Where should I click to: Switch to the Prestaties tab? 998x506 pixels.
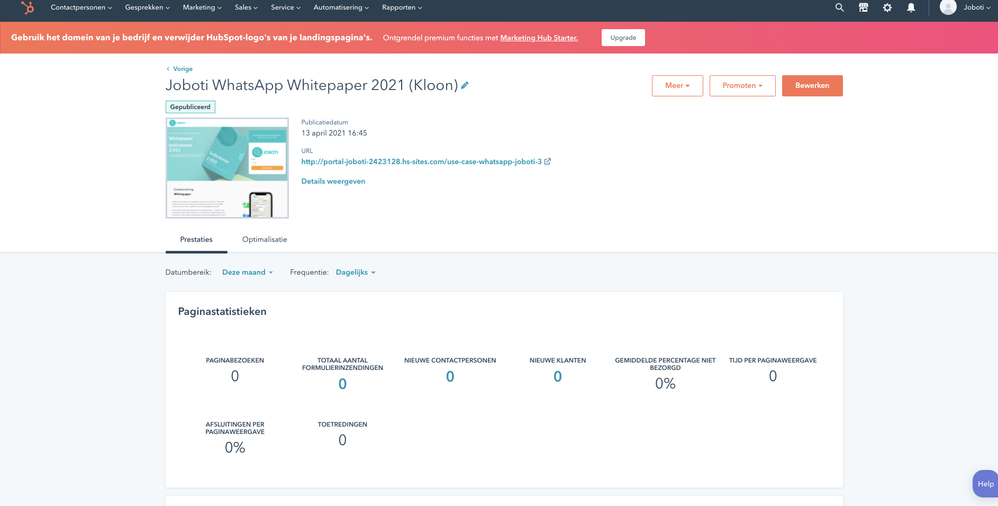(x=196, y=239)
